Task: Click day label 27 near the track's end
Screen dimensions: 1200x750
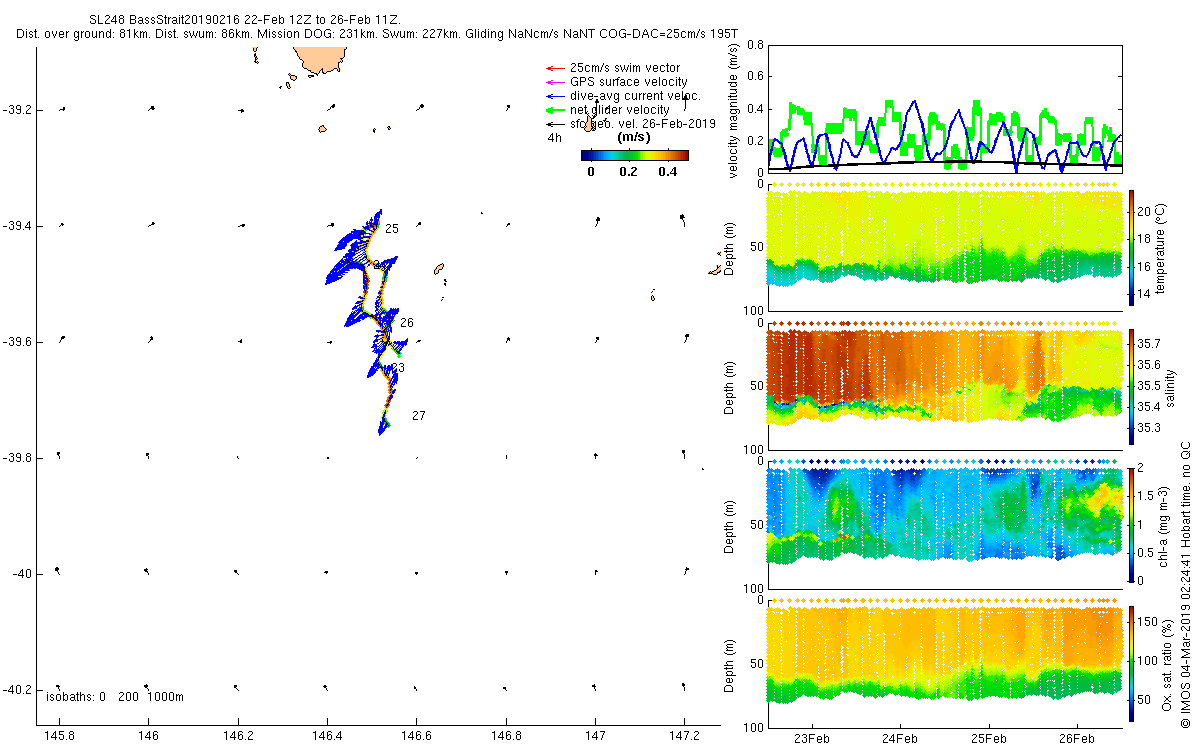Action: 419,415
